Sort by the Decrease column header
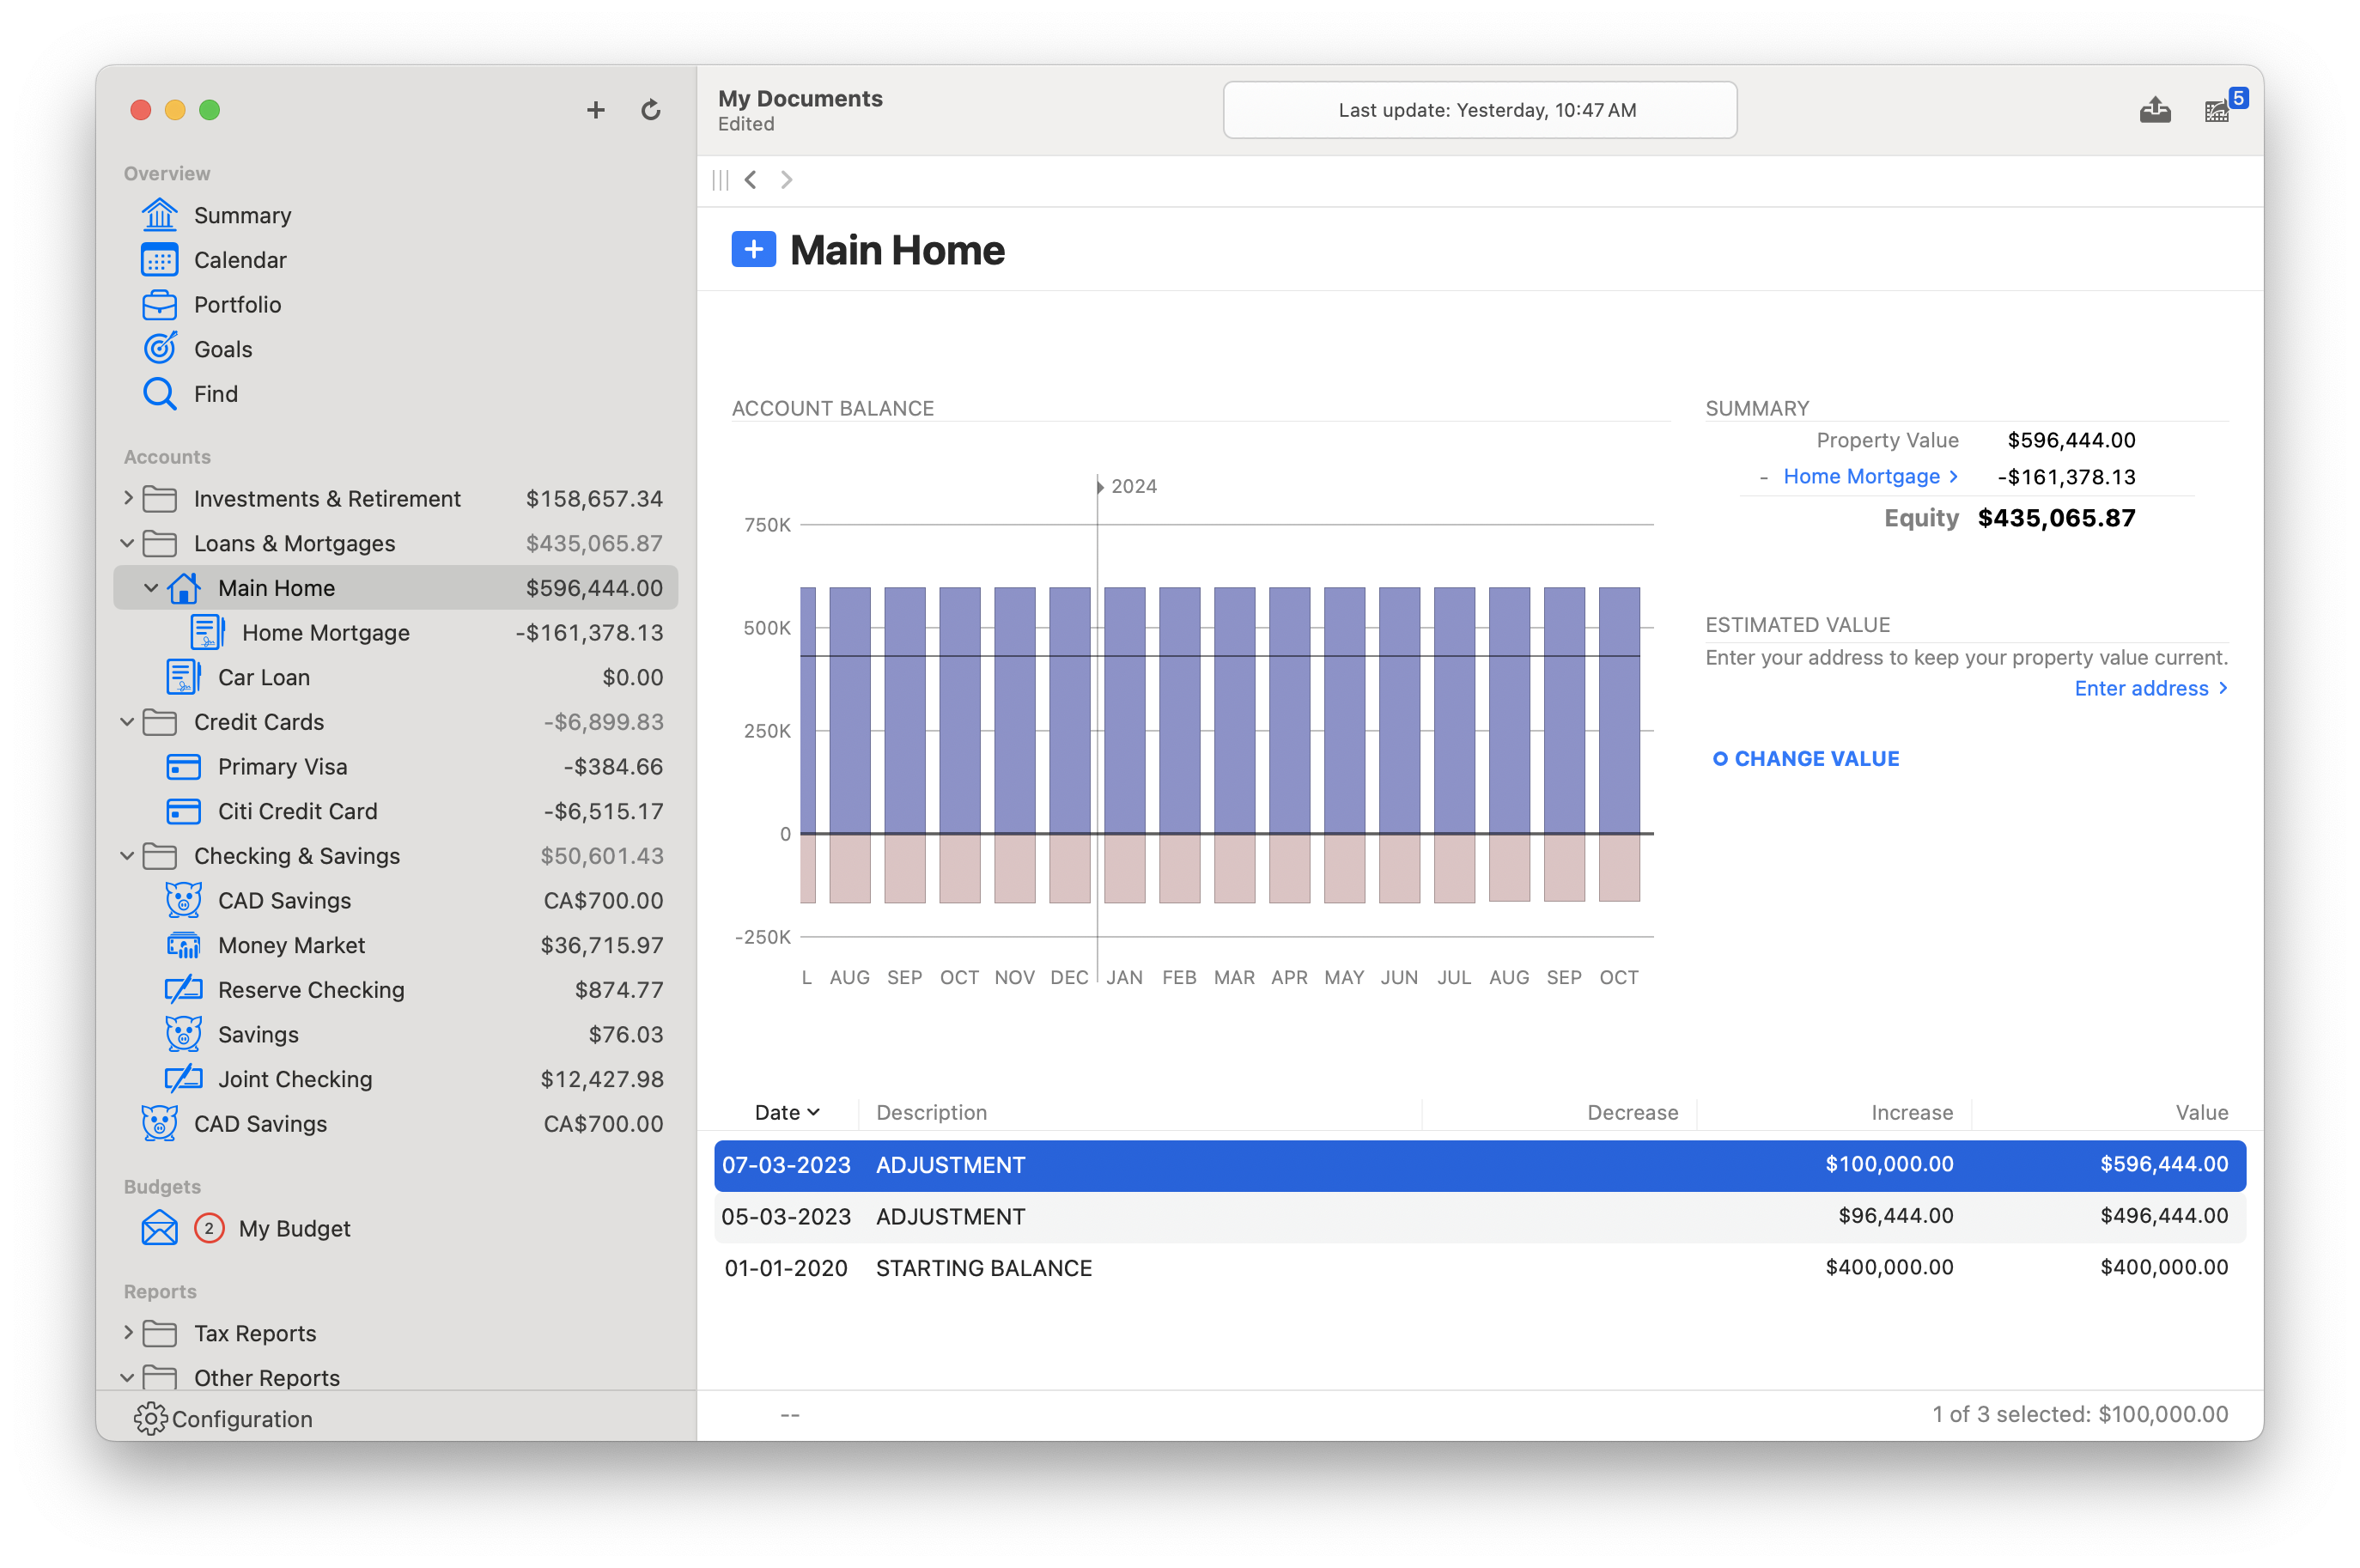The width and height of the screenshot is (2360, 1568). pos(1632,1112)
